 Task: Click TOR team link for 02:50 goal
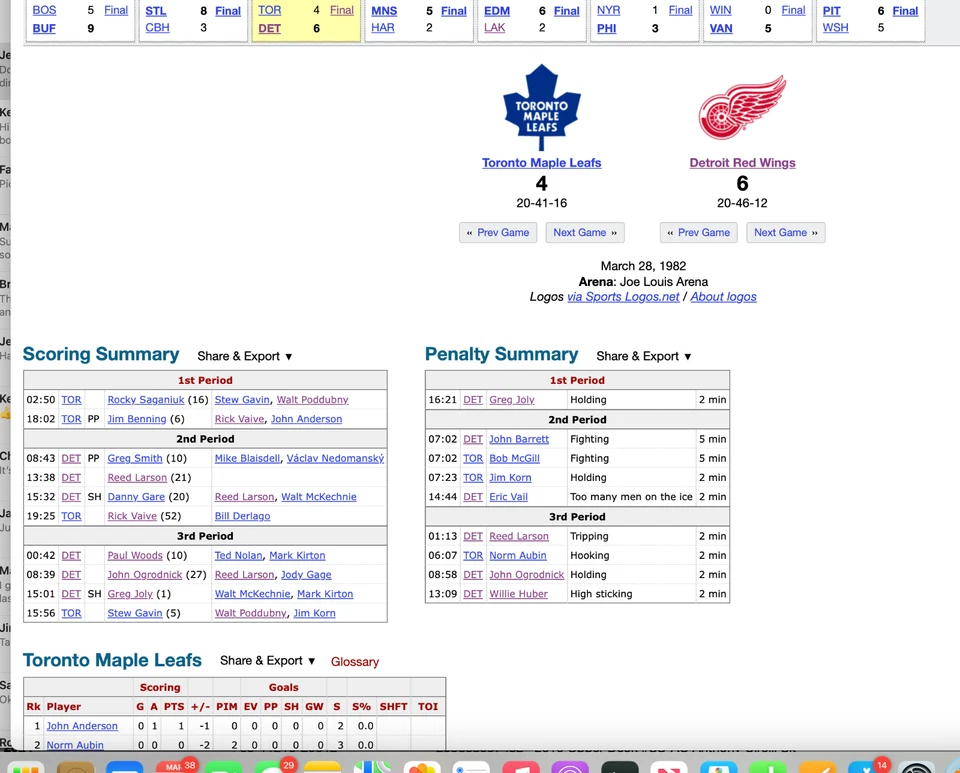(71, 400)
